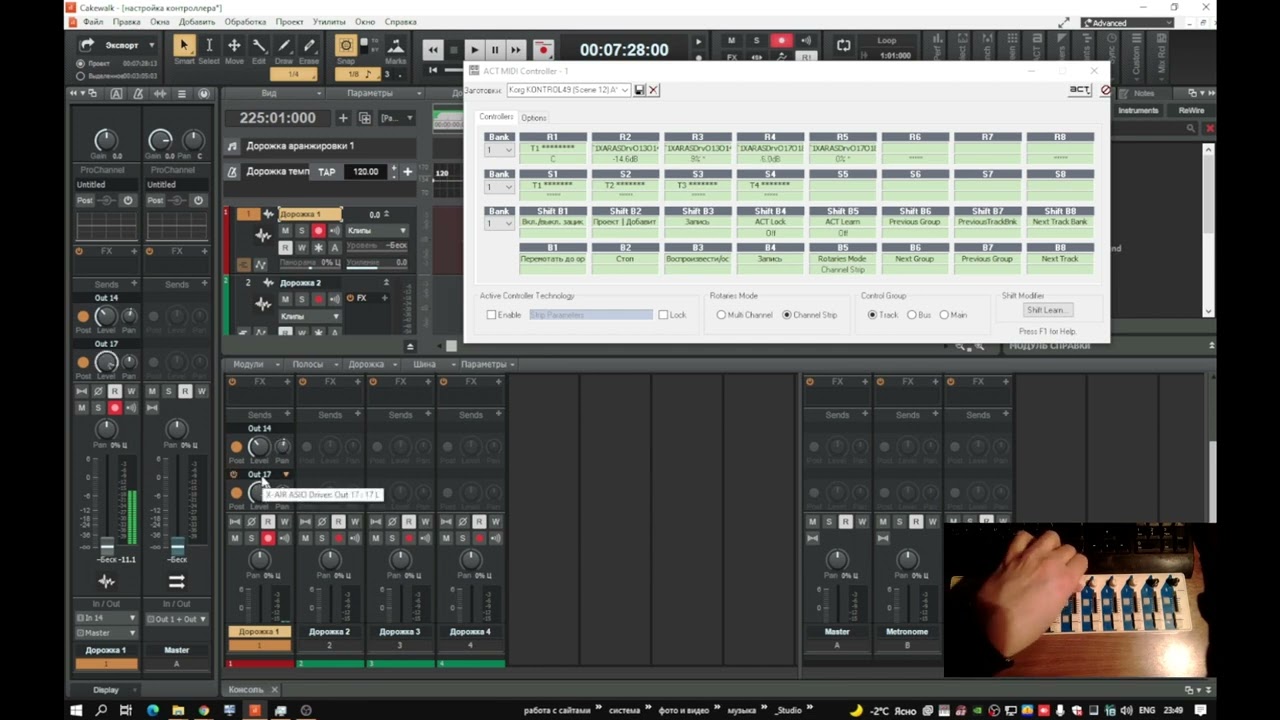Open the Обработка menu

[245, 22]
